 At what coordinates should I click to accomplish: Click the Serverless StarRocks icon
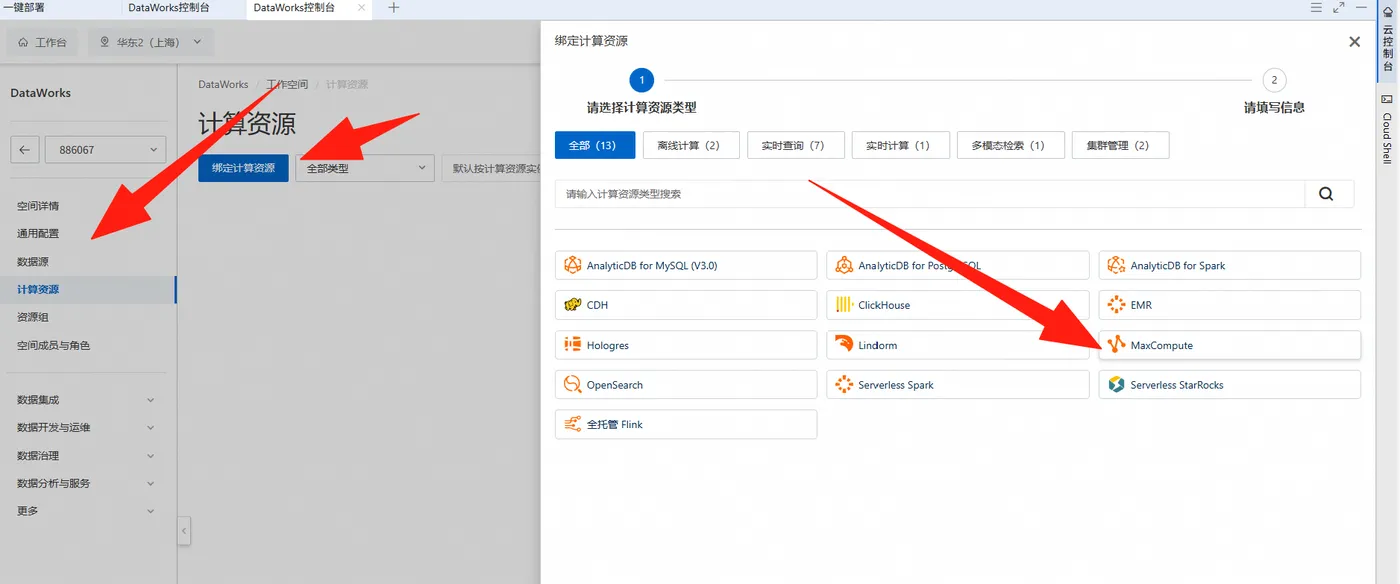1116,385
